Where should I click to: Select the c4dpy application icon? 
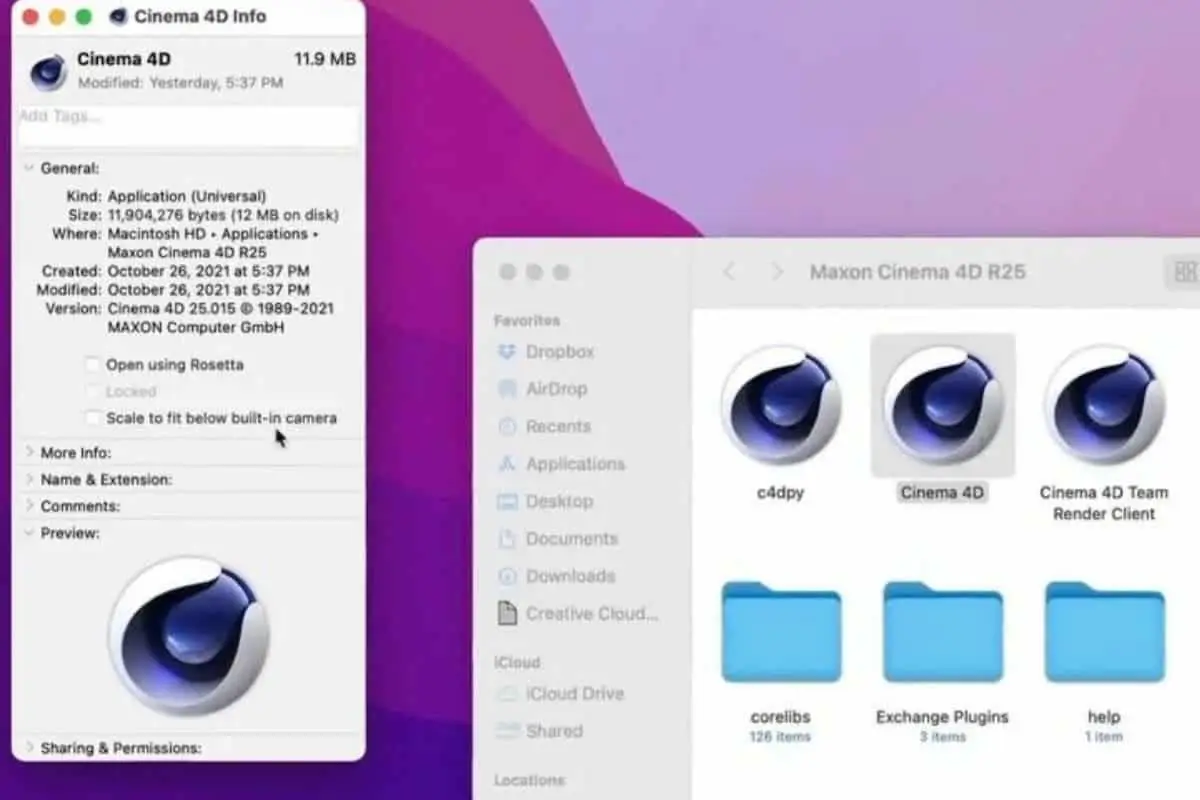click(x=780, y=405)
